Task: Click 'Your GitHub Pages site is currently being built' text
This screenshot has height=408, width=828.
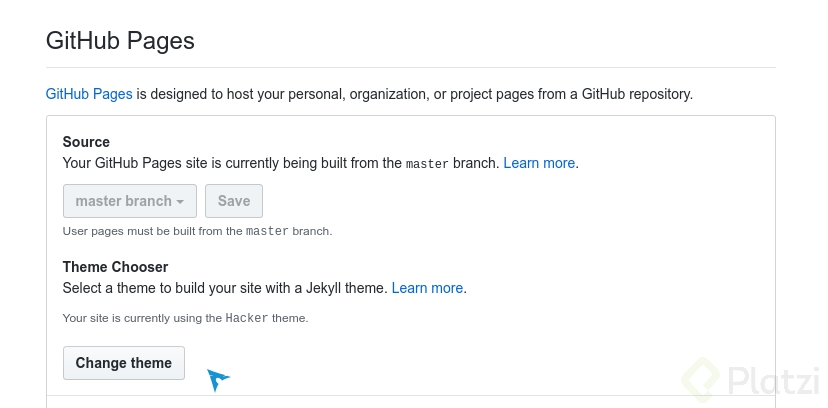Action: tap(280, 163)
